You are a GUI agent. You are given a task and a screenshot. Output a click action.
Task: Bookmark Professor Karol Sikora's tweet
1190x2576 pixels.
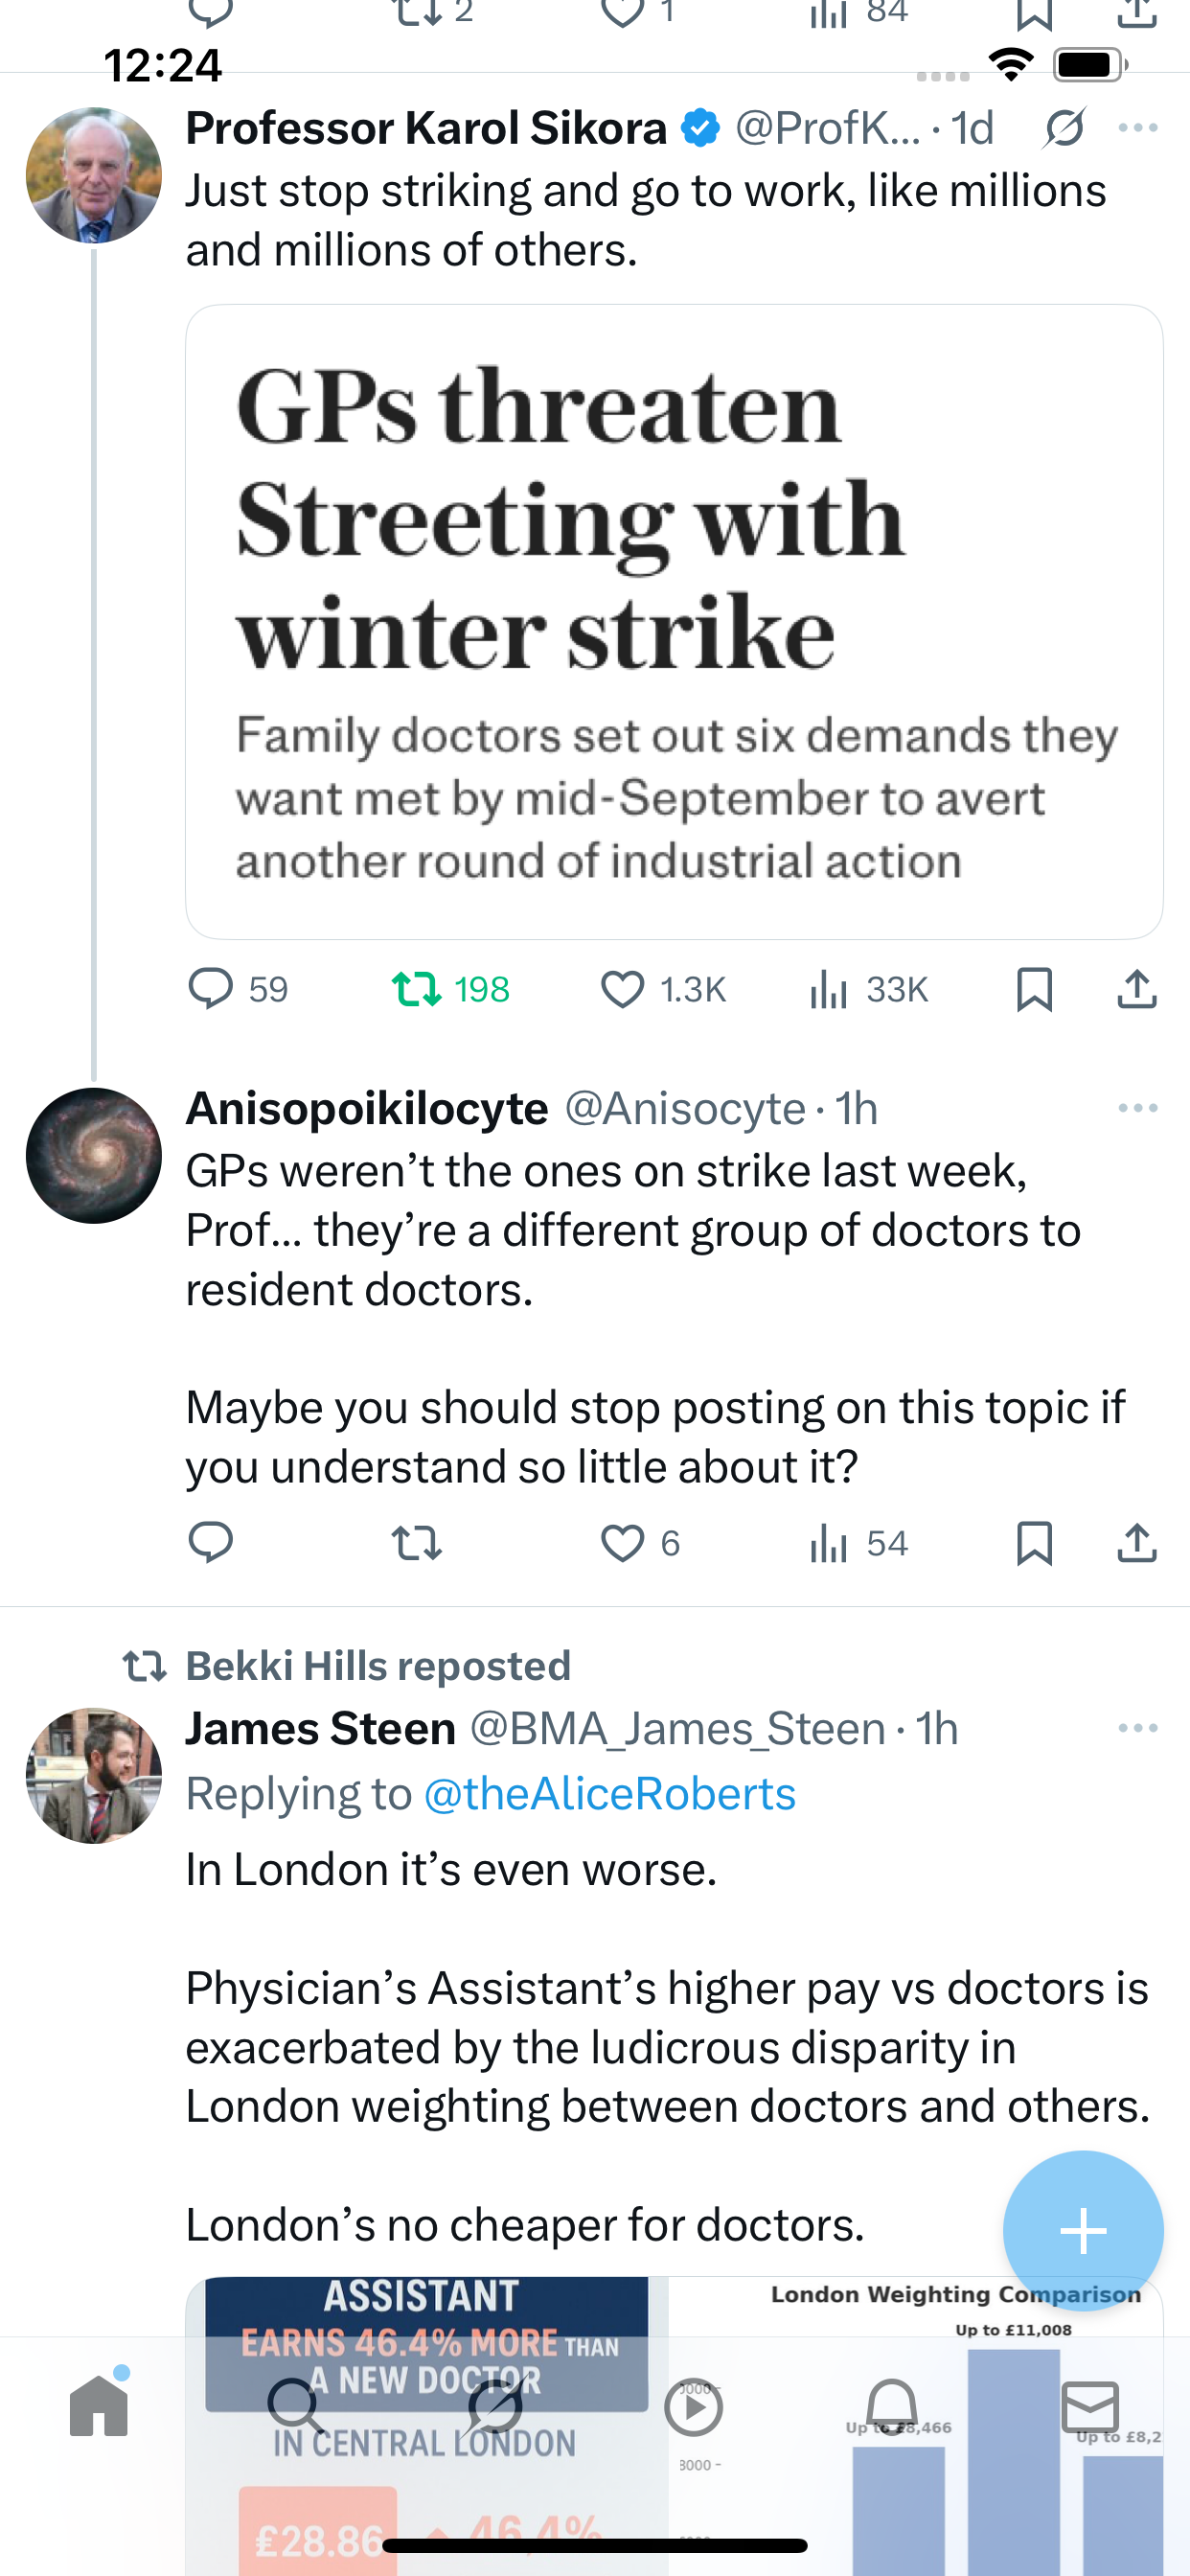point(1034,989)
